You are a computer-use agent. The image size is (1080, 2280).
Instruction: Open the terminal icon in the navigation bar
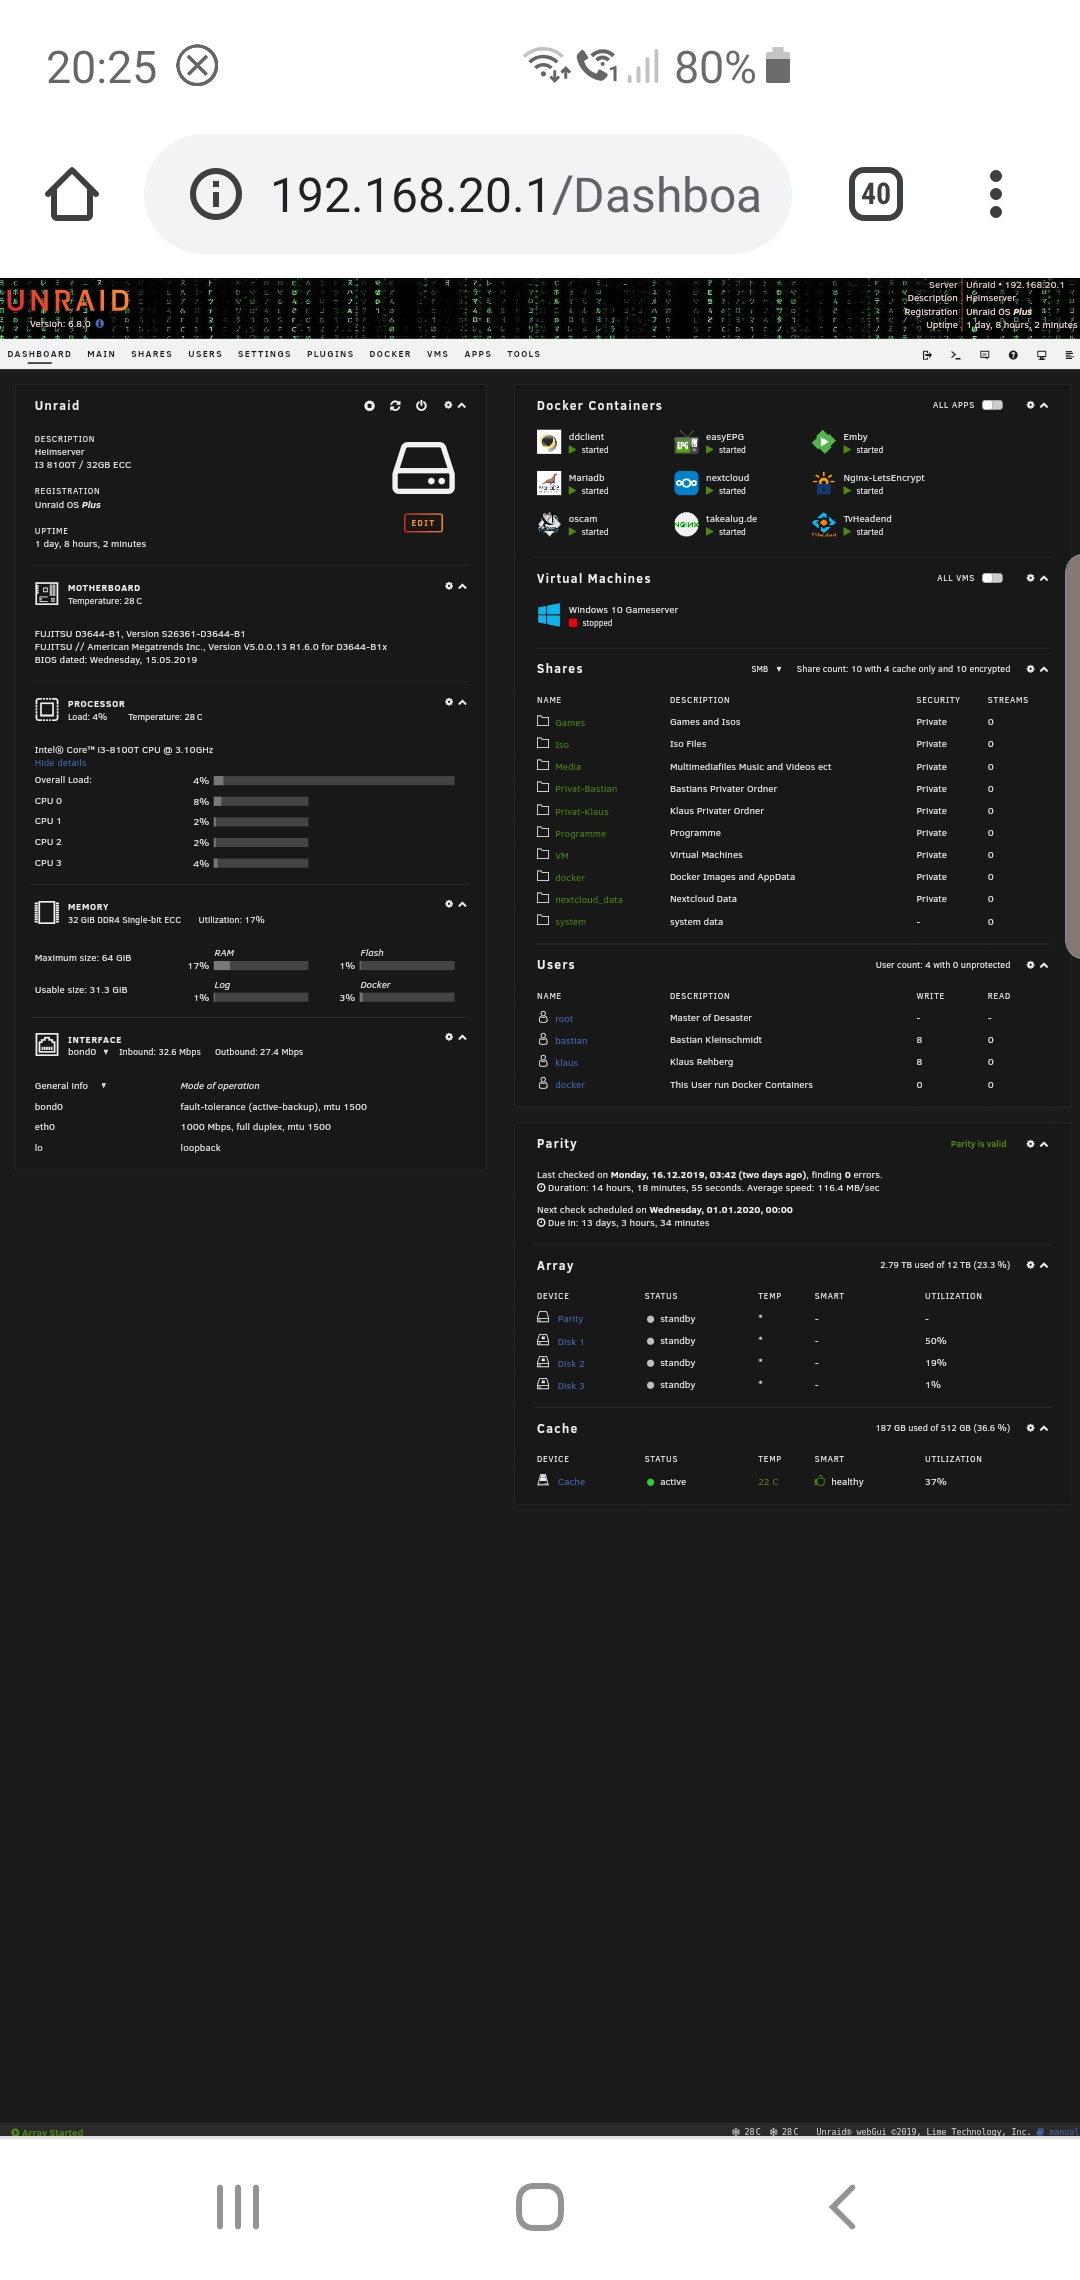click(956, 355)
